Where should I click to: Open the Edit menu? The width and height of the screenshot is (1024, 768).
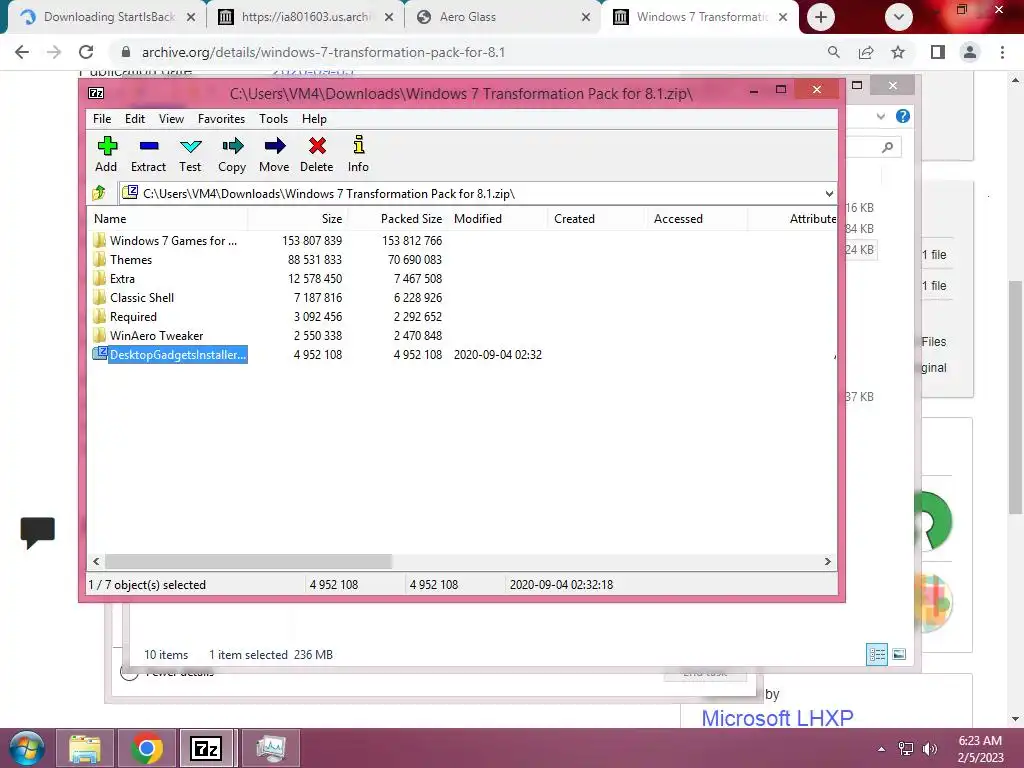tap(135, 119)
